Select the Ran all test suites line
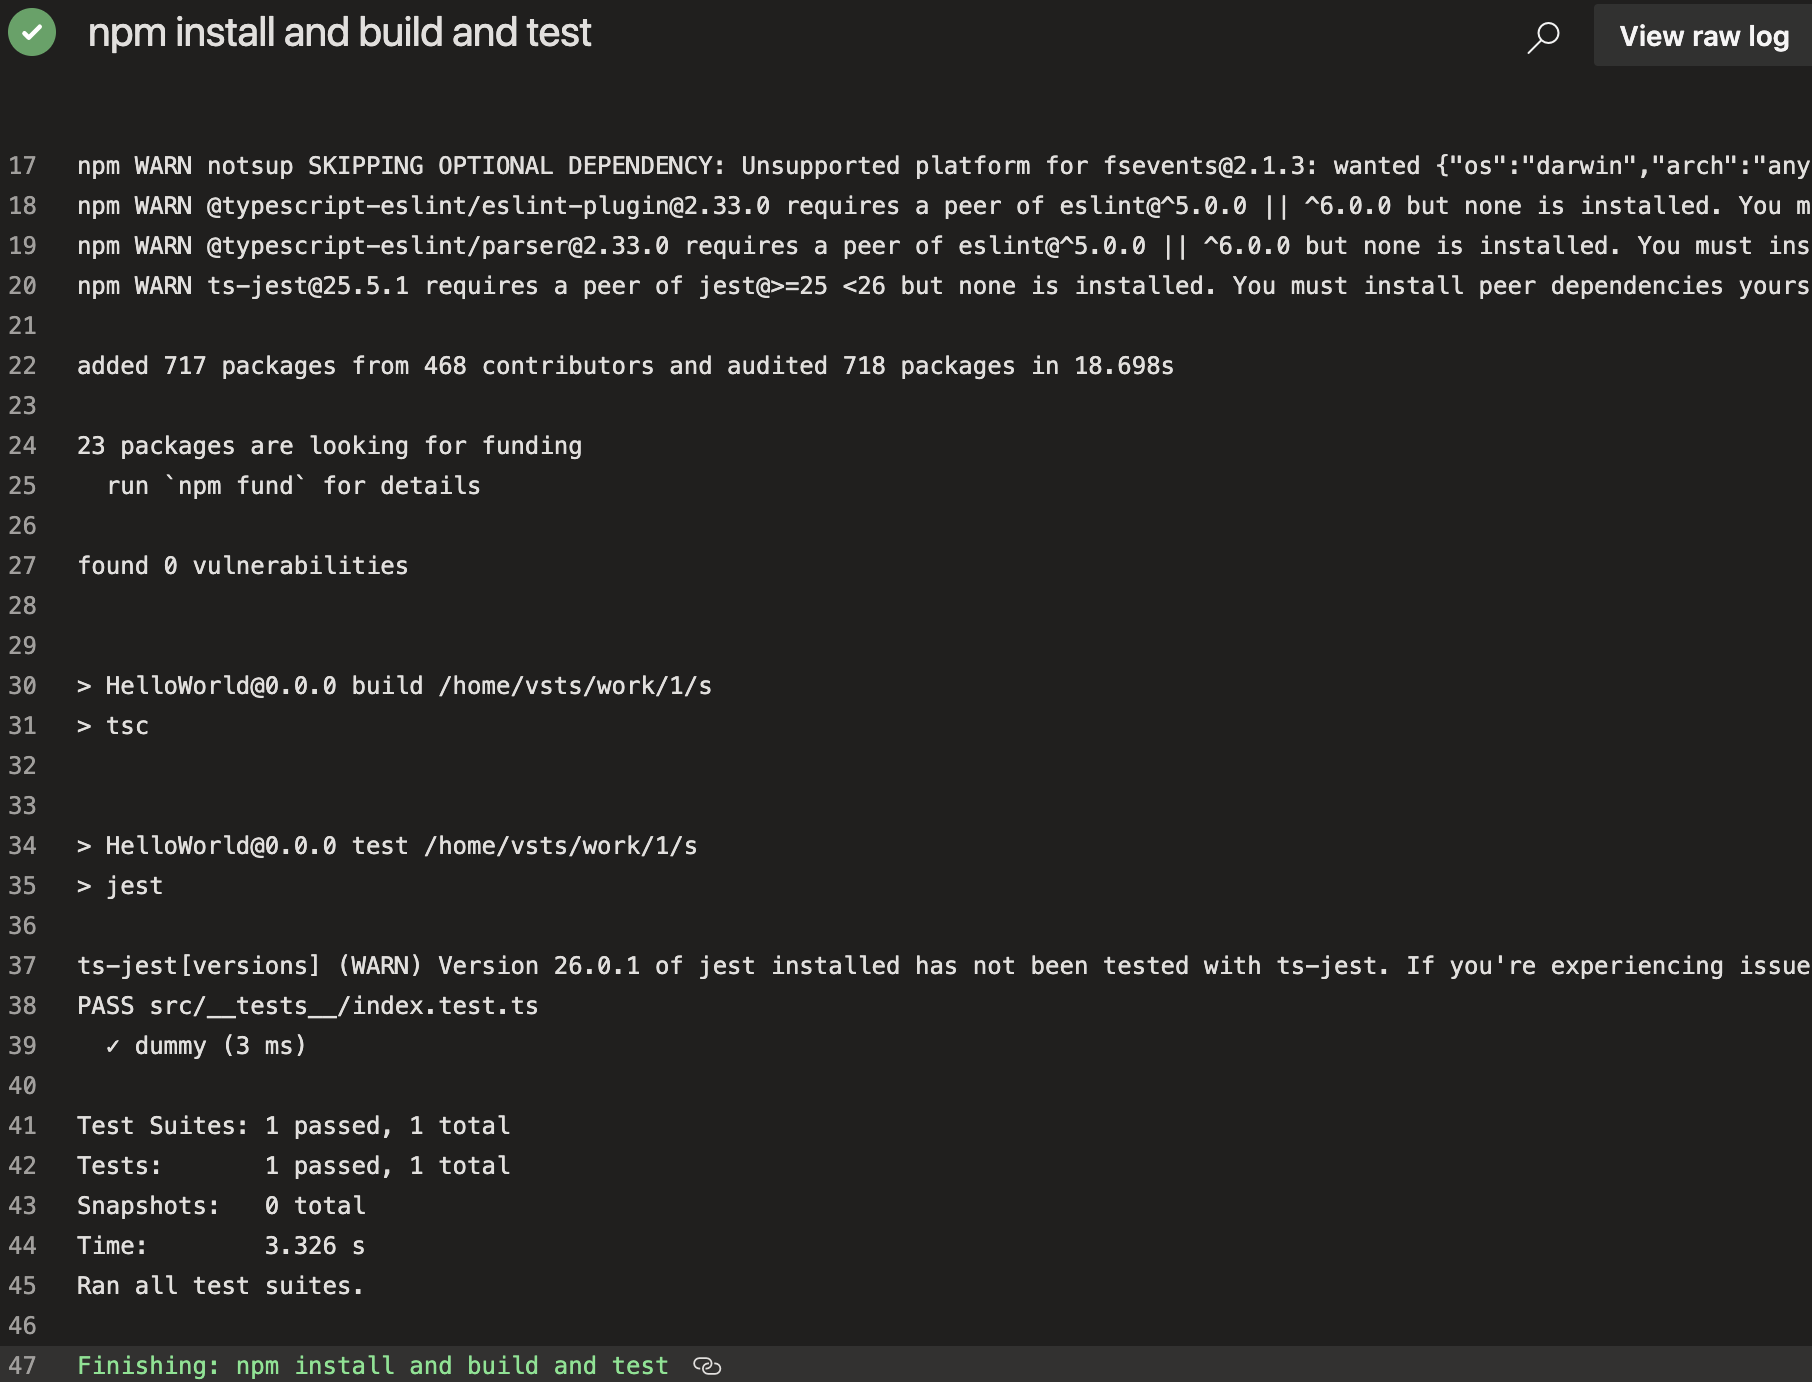The width and height of the screenshot is (1812, 1382). (x=220, y=1285)
